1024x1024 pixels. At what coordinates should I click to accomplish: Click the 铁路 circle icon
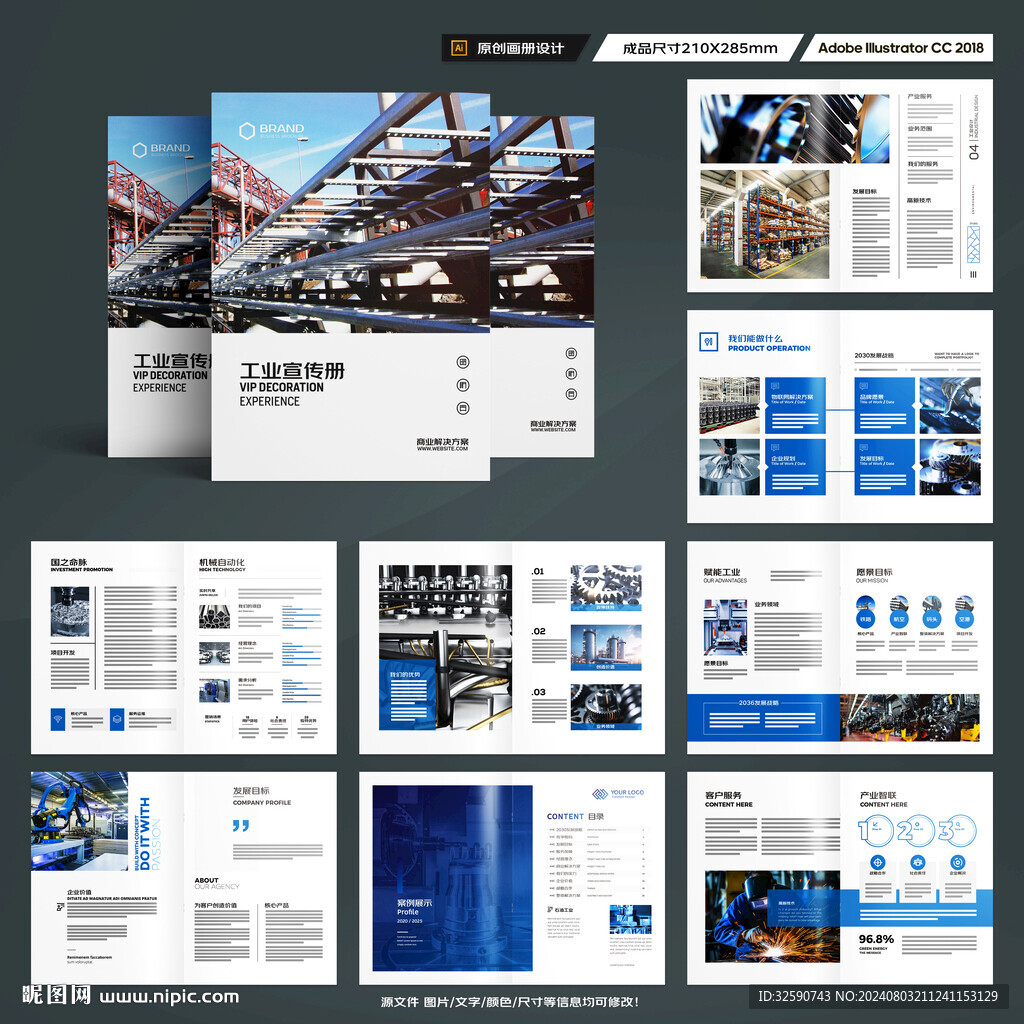pyautogui.click(x=866, y=618)
